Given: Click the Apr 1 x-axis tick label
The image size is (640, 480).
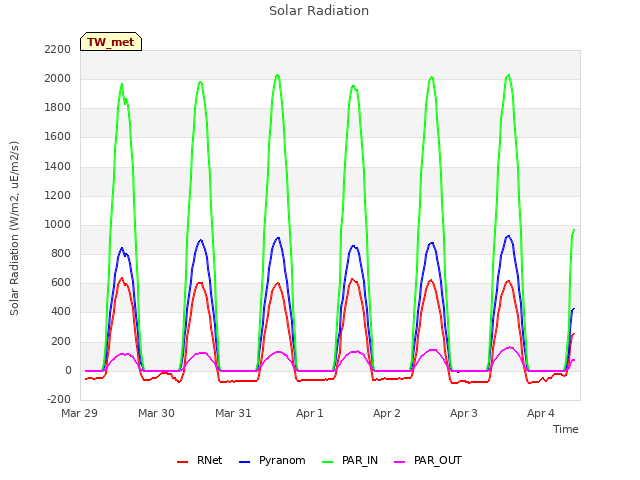Looking at the screenshot, I should coord(310,413).
